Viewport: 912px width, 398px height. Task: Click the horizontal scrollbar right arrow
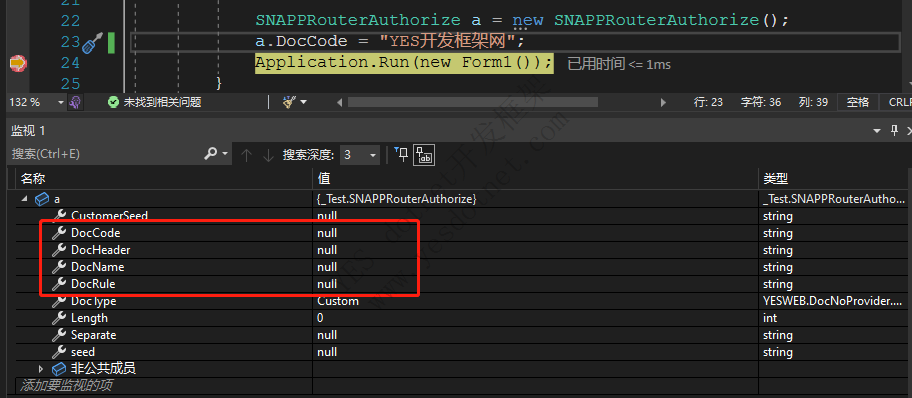(664, 102)
